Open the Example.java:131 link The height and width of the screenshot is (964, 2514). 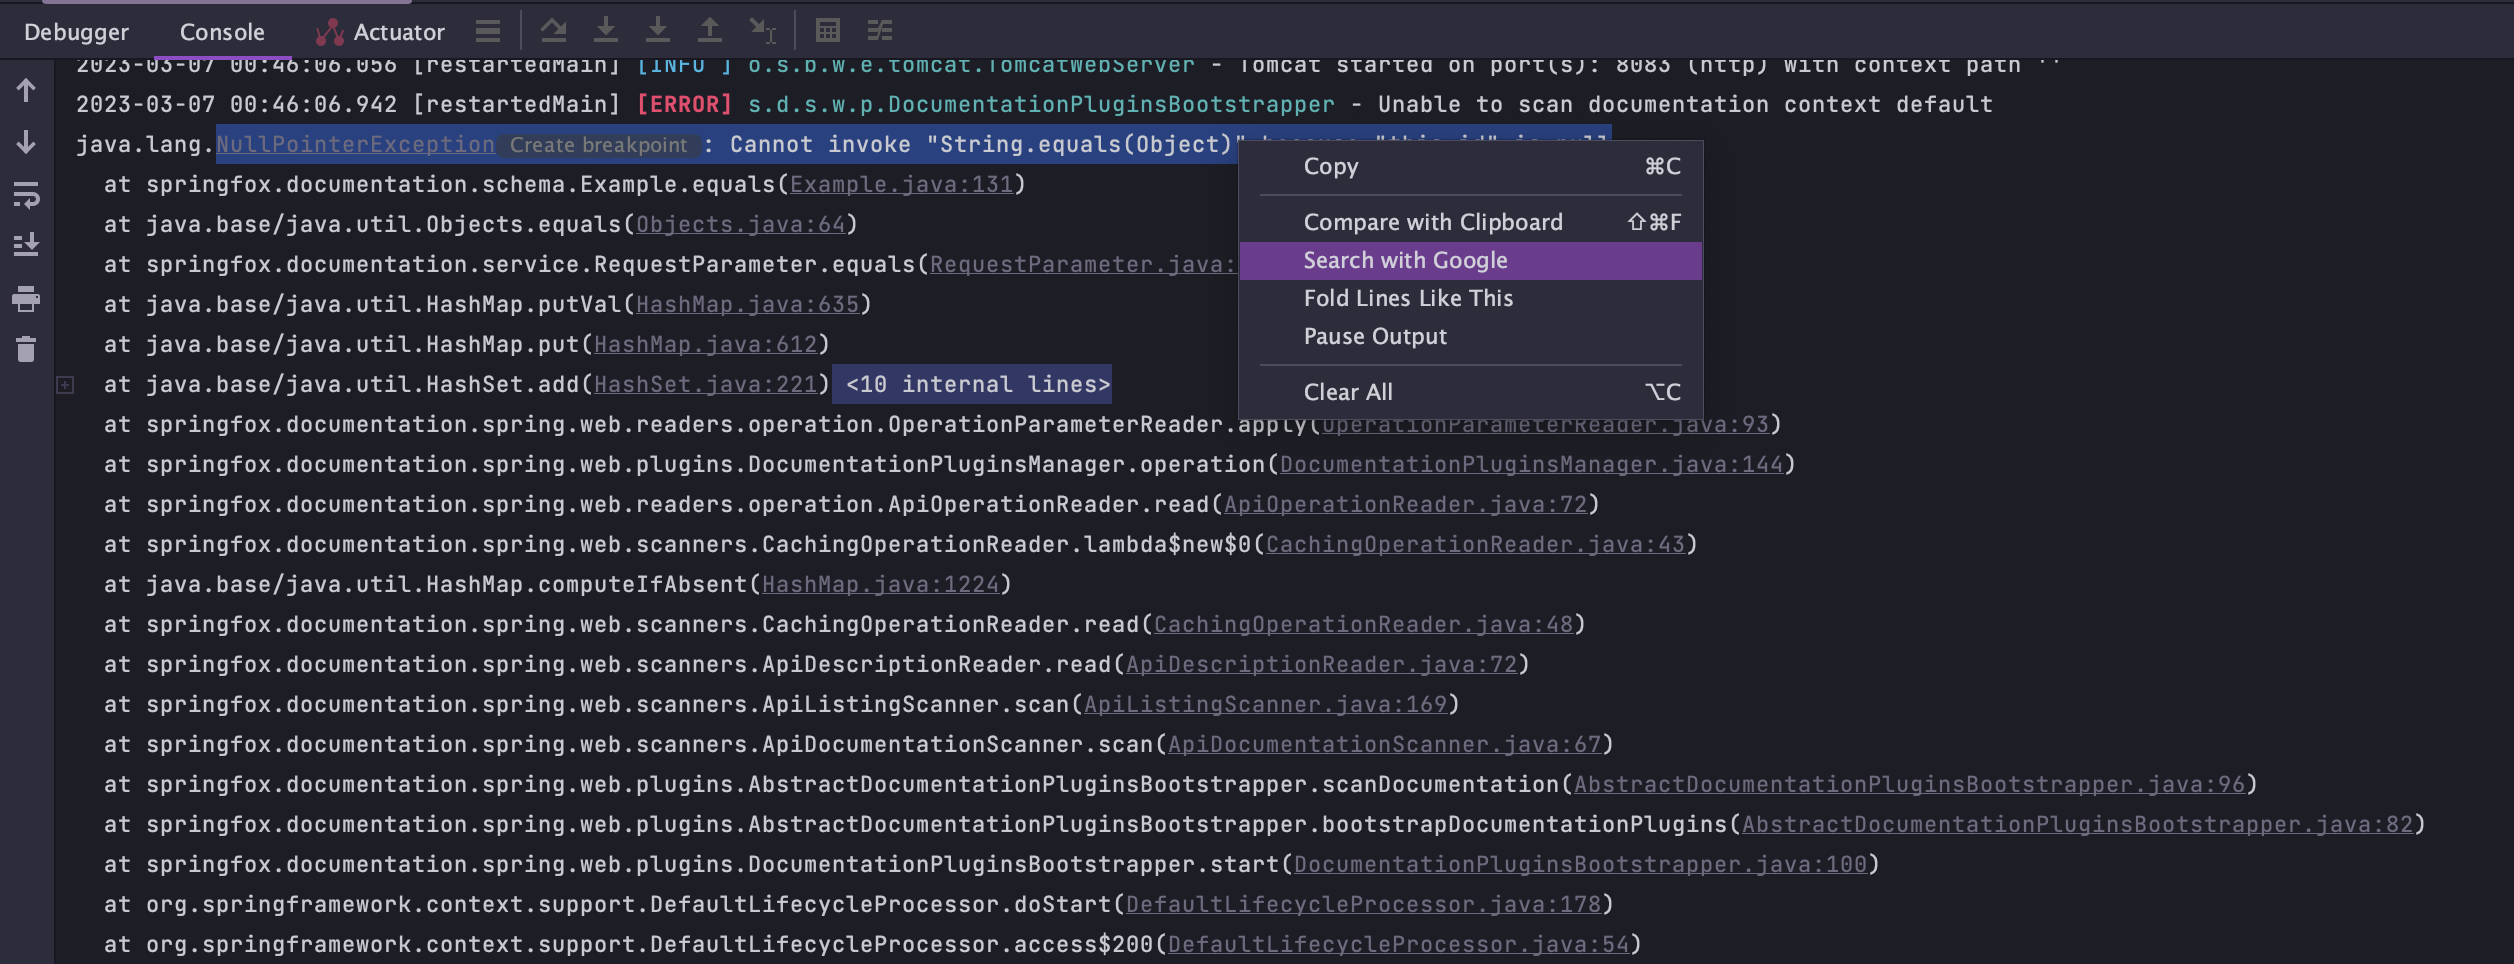pos(901,185)
